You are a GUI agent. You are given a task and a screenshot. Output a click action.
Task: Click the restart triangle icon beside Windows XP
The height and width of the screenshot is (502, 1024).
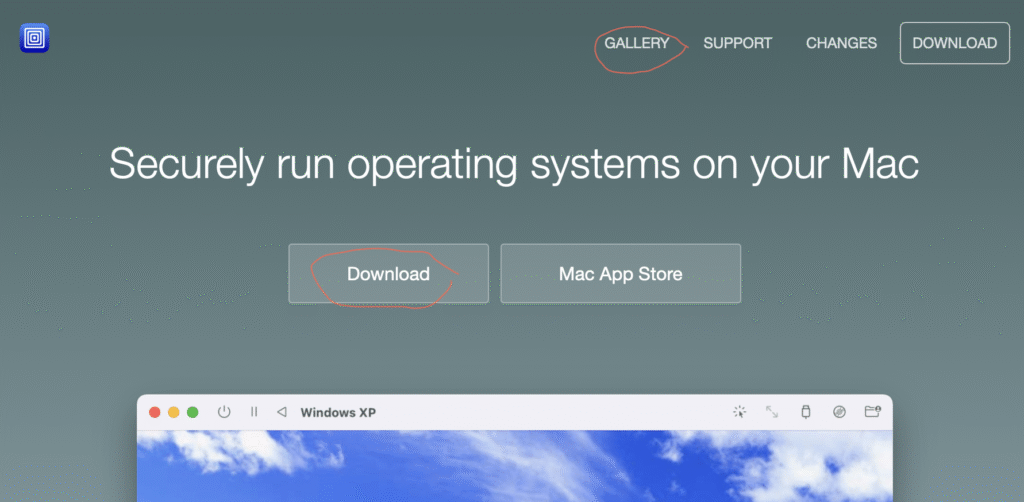tap(281, 412)
